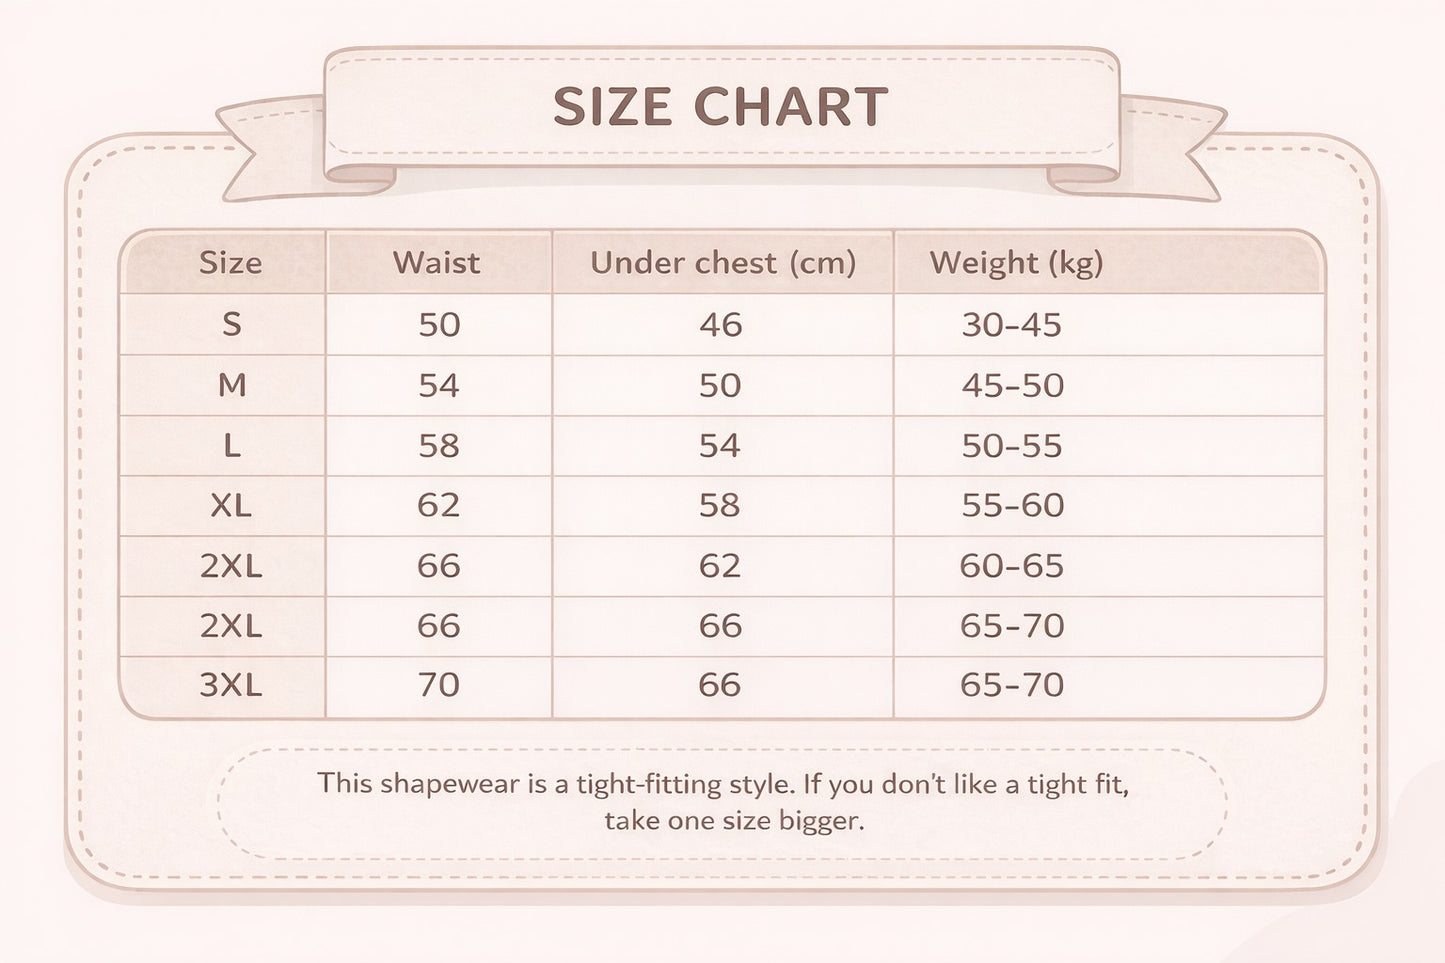Screen dimensions: 1445x963
Task: Select the L size row label
Action: tap(231, 445)
